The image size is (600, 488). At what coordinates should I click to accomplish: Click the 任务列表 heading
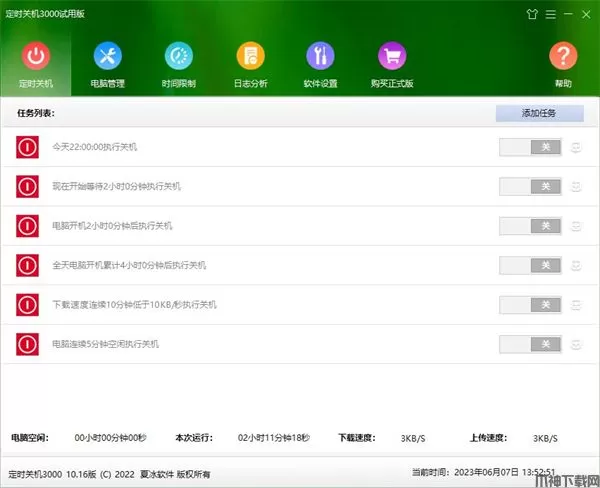point(36,113)
